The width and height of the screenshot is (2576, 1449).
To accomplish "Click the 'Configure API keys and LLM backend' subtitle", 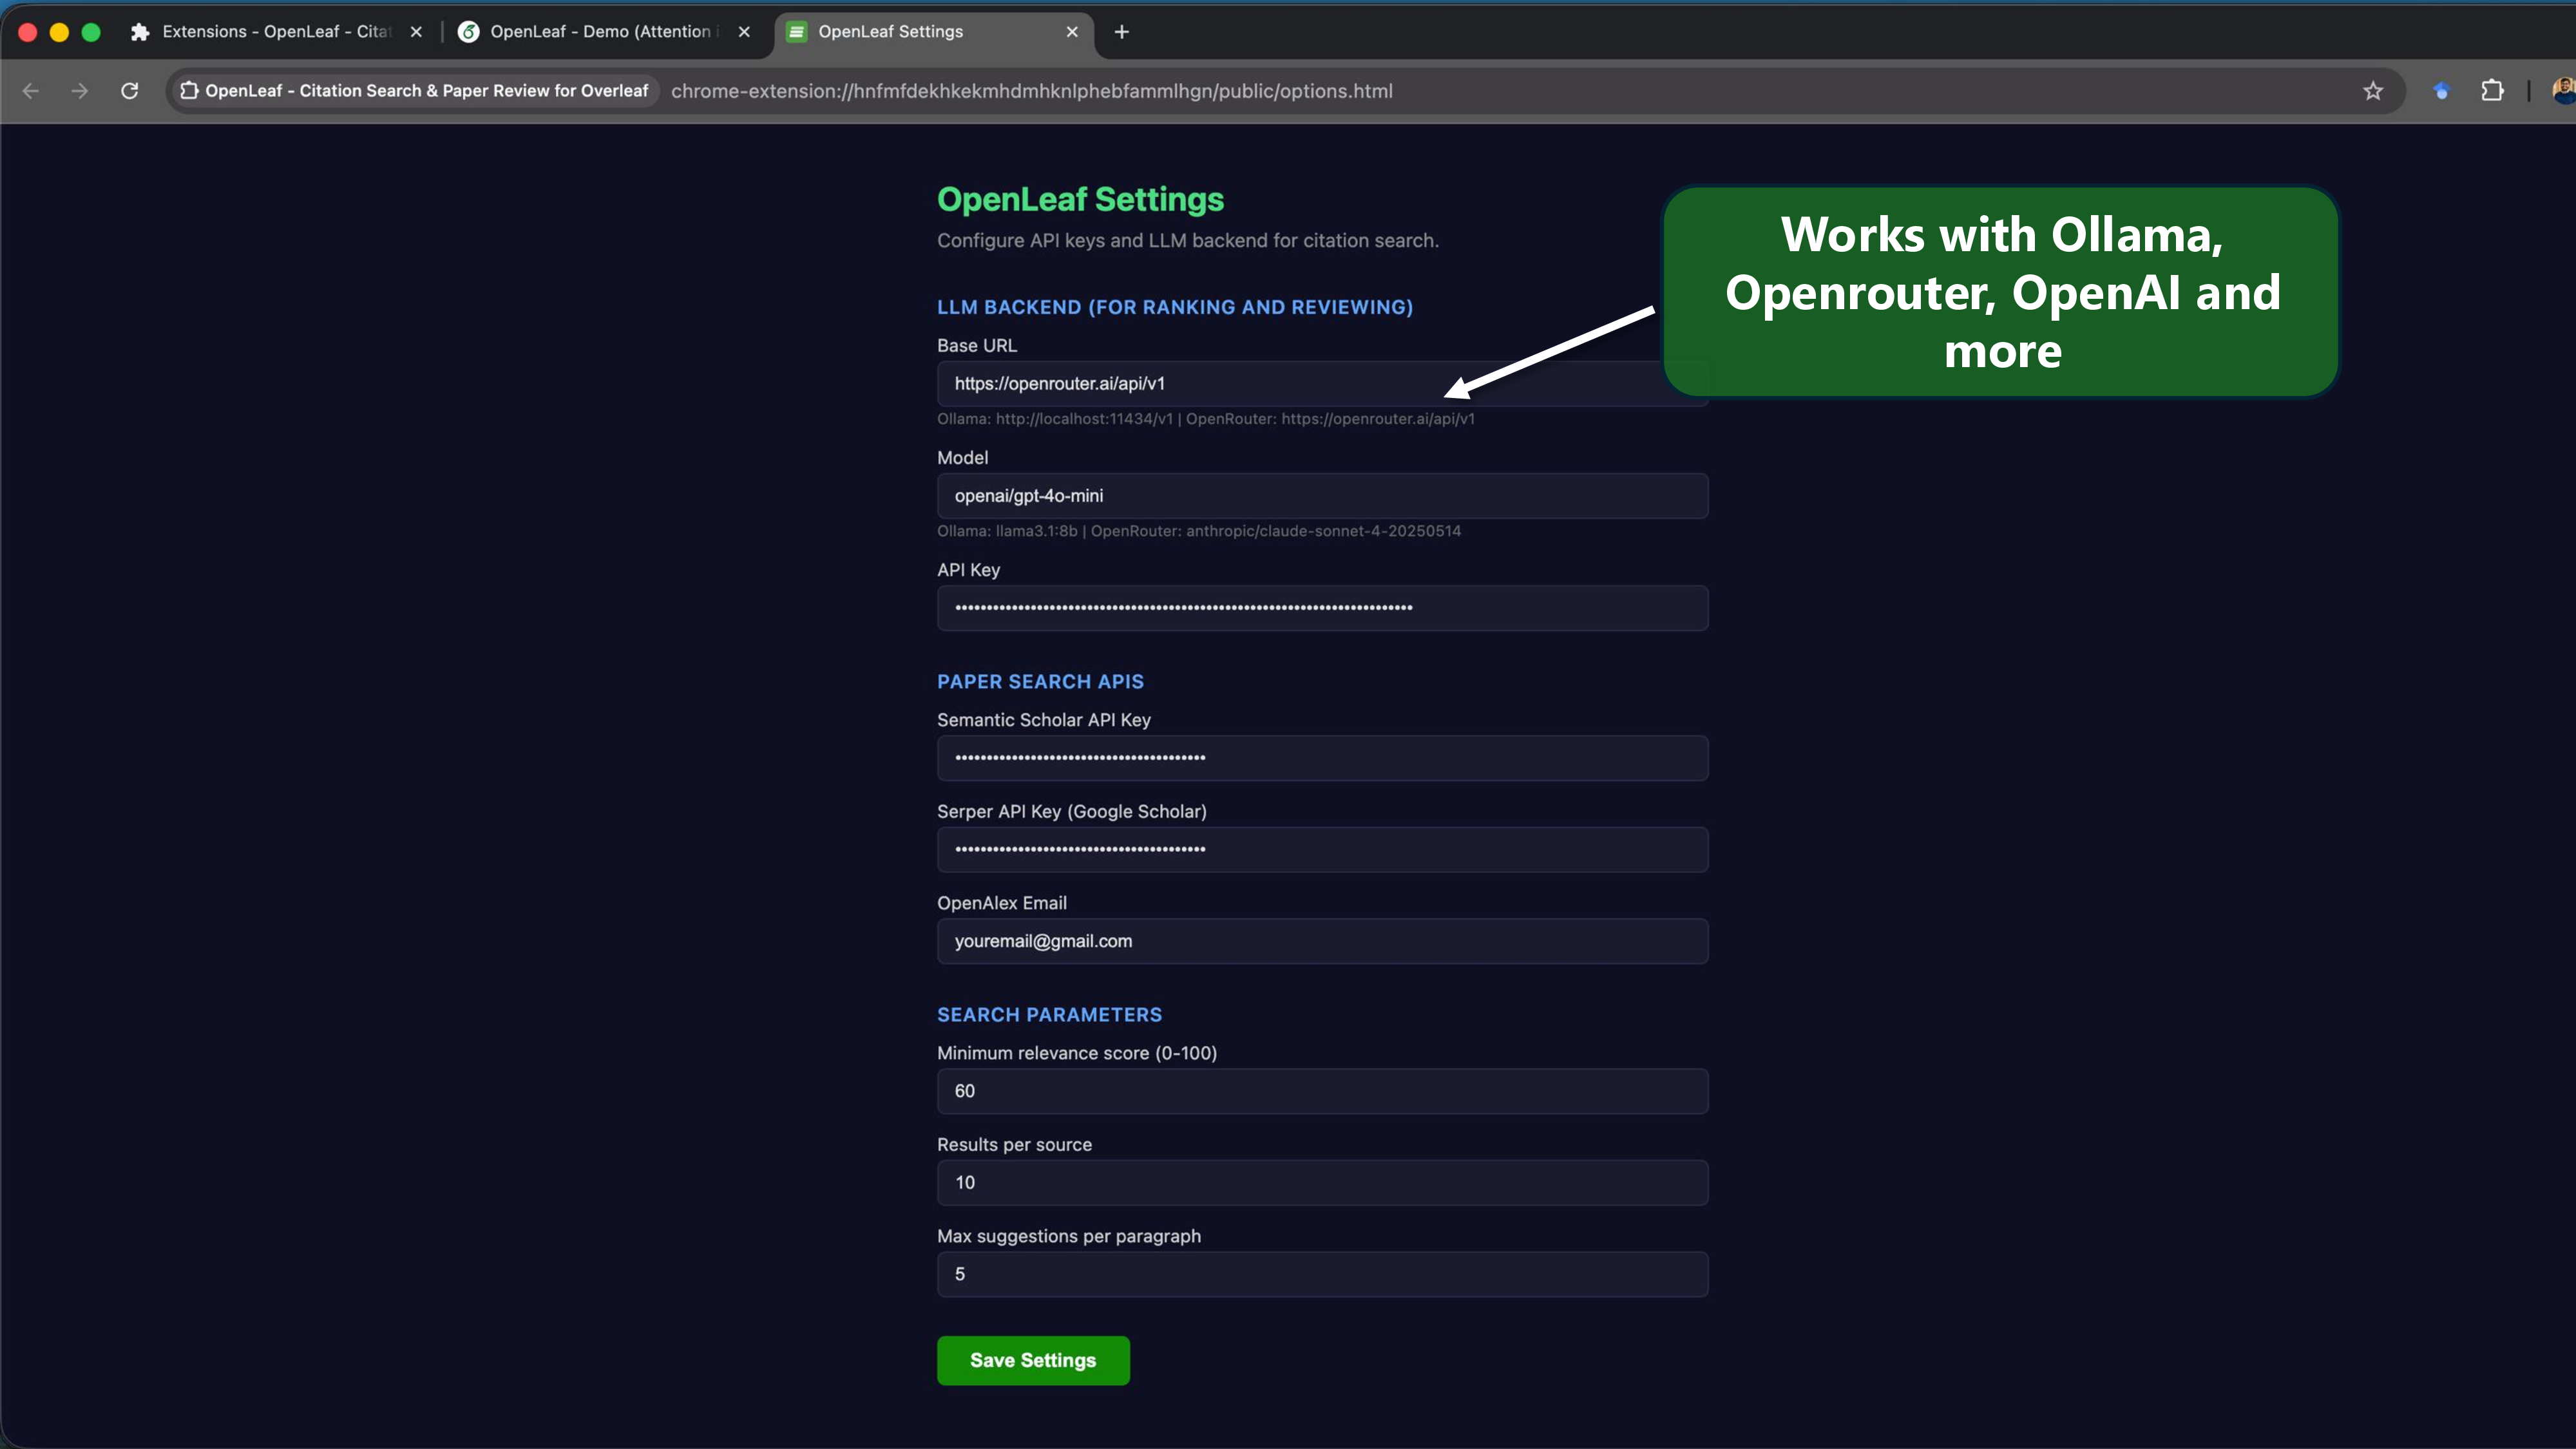I will tap(1187, 241).
